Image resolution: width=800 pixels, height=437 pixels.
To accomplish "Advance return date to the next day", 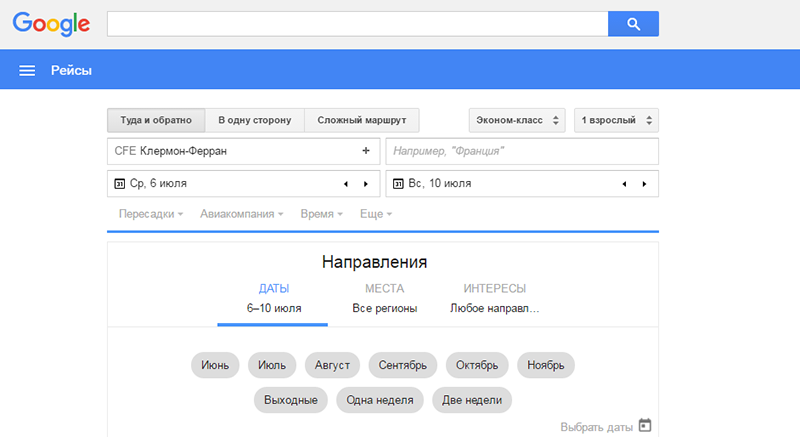I will pyautogui.click(x=644, y=184).
